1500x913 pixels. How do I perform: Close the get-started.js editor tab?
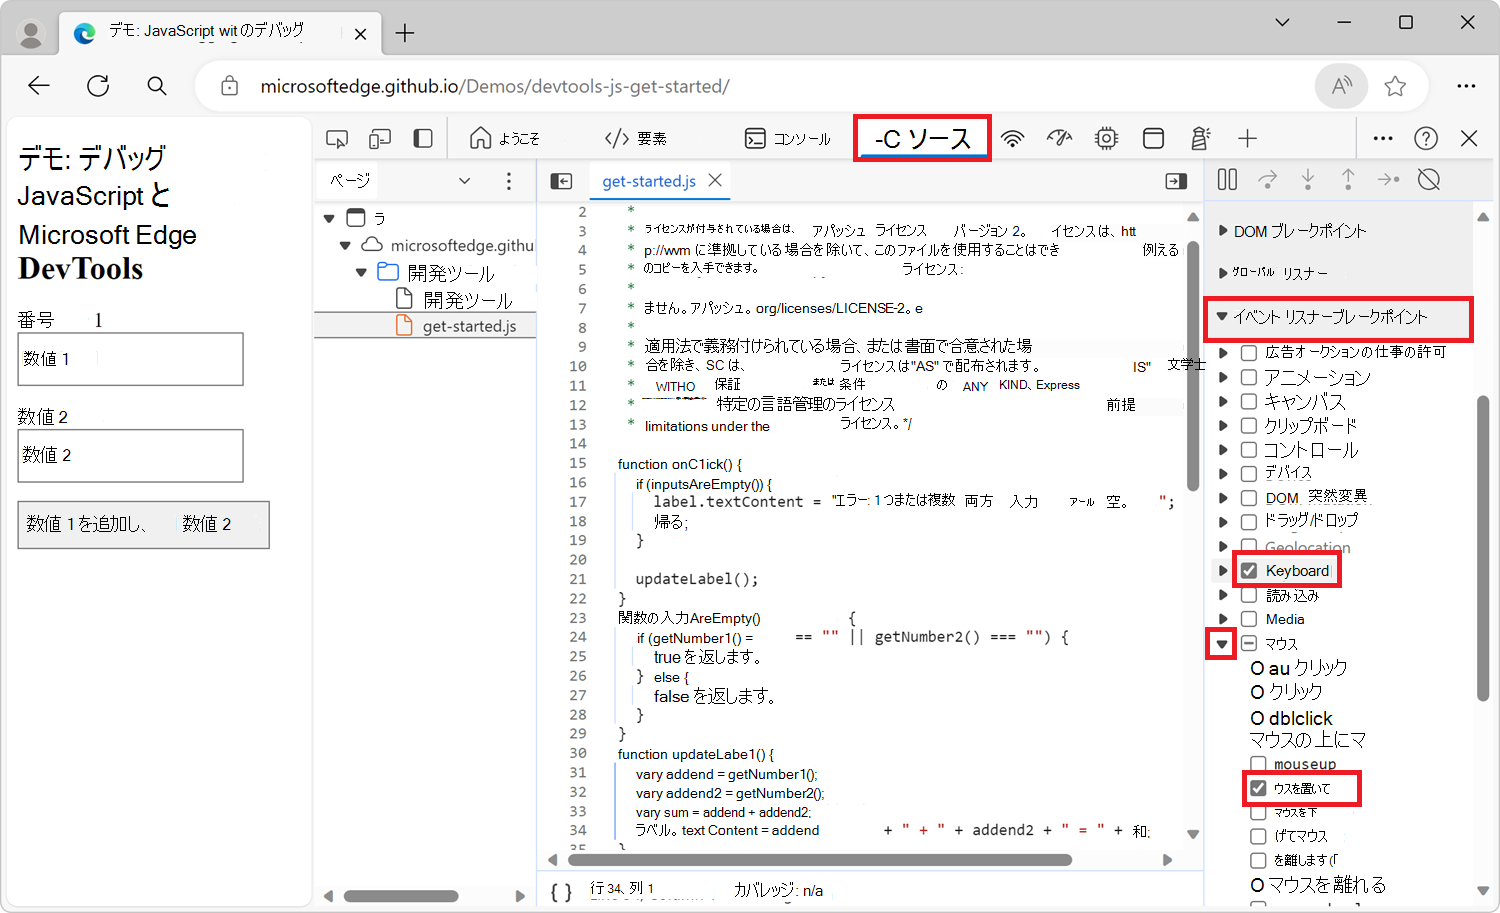tap(714, 181)
